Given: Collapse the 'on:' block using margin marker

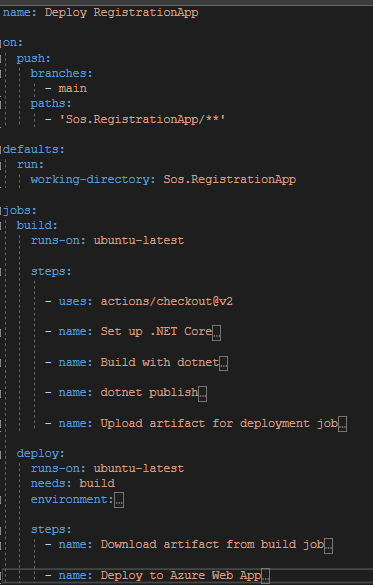Looking at the screenshot, I should 1,43.
